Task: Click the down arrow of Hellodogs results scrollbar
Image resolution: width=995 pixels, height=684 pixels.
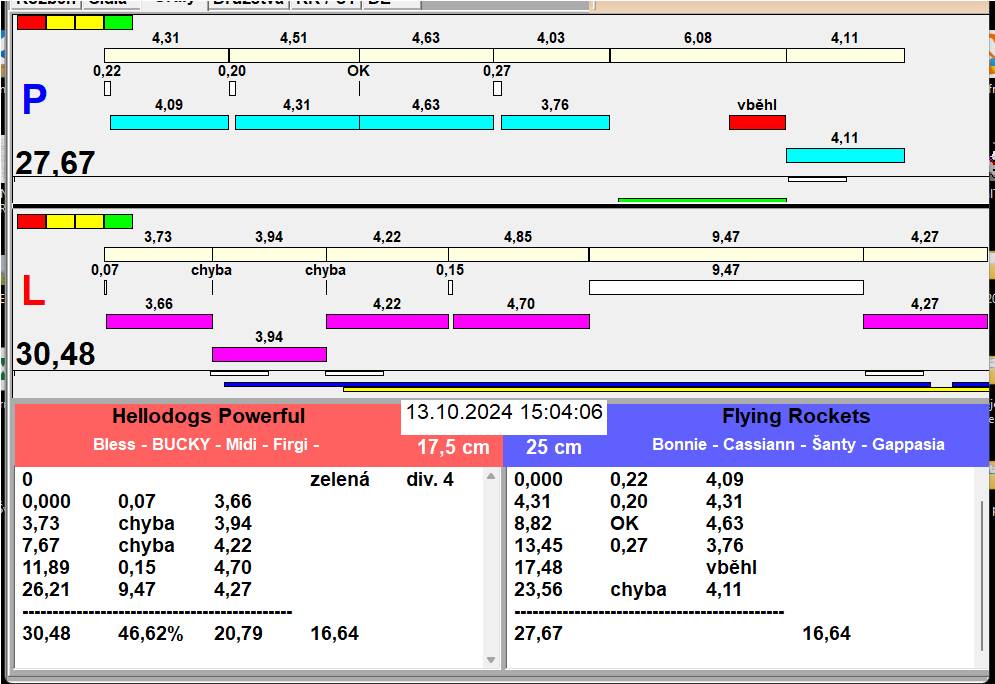Action: pyautogui.click(x=491, y=660)
